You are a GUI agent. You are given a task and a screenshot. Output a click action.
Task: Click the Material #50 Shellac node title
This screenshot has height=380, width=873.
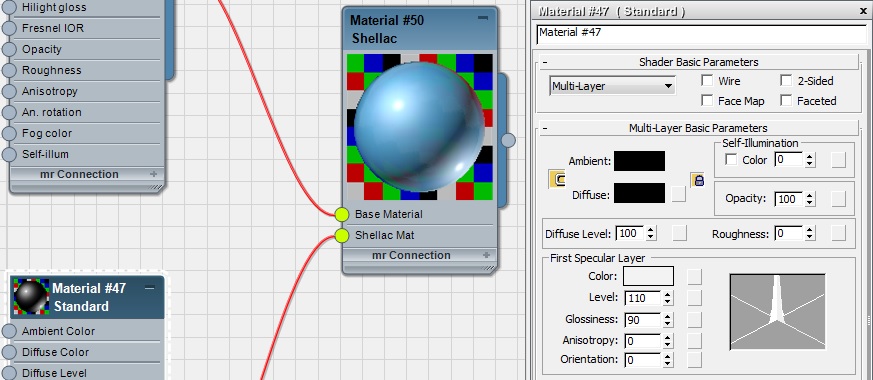pyautogui.click(x=388, y=29)
